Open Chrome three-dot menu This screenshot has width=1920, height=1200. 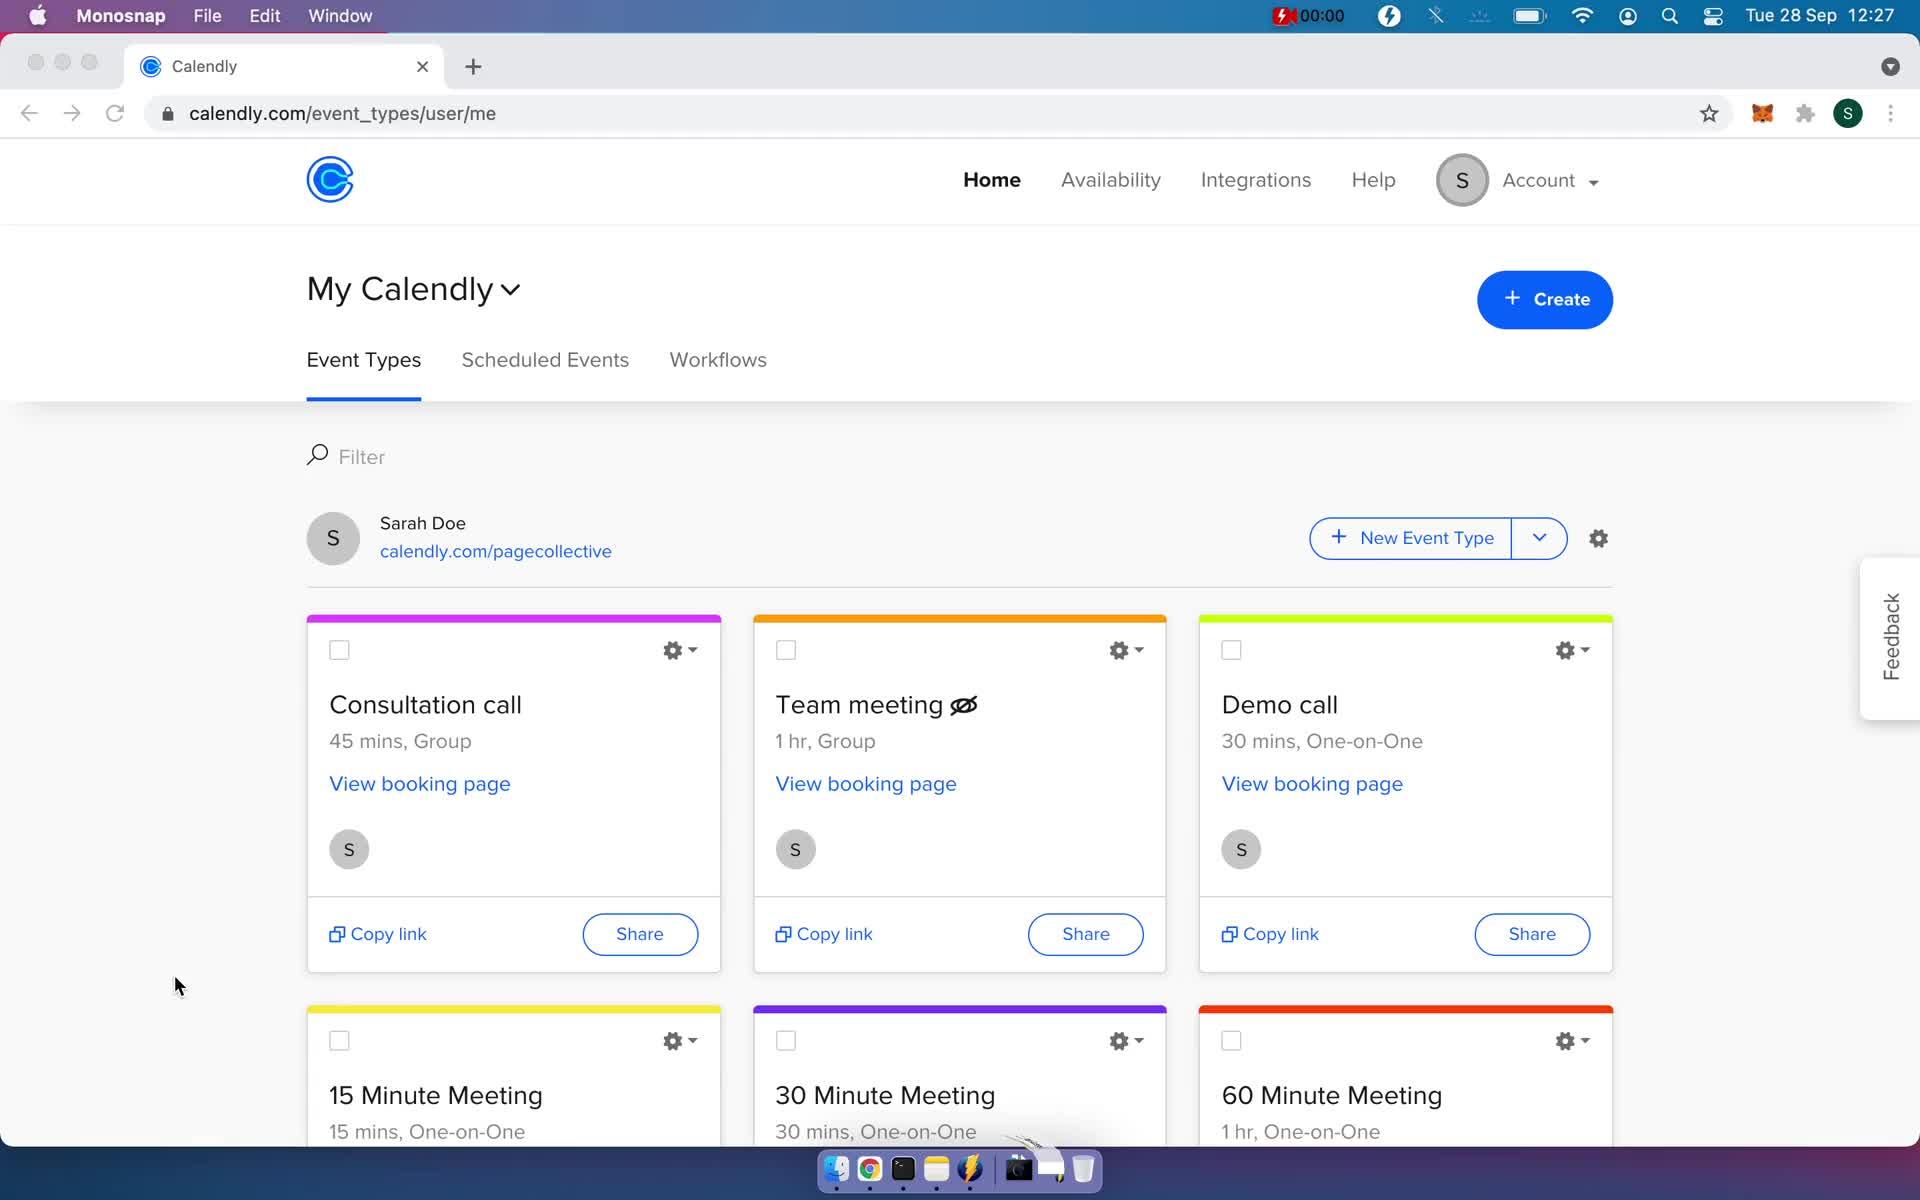click(1890, 113)
